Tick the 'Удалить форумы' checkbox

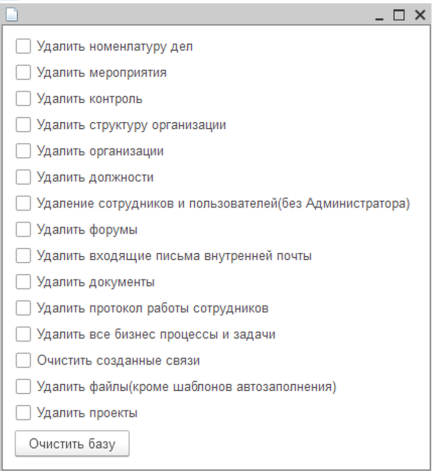click(23, 229)
